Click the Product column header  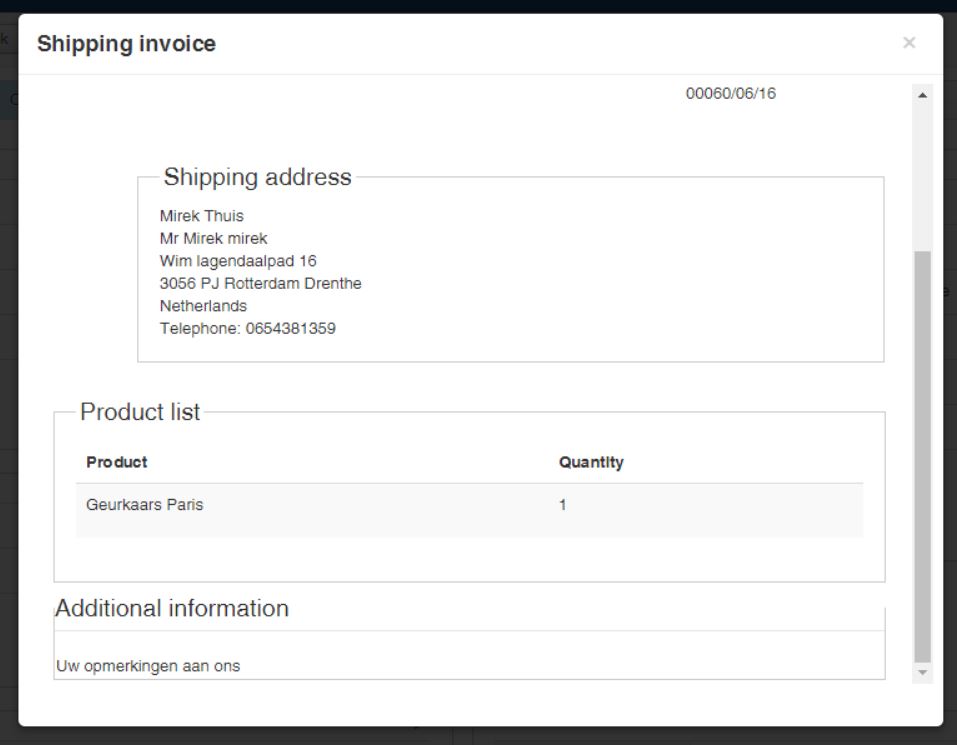[117, 462]
